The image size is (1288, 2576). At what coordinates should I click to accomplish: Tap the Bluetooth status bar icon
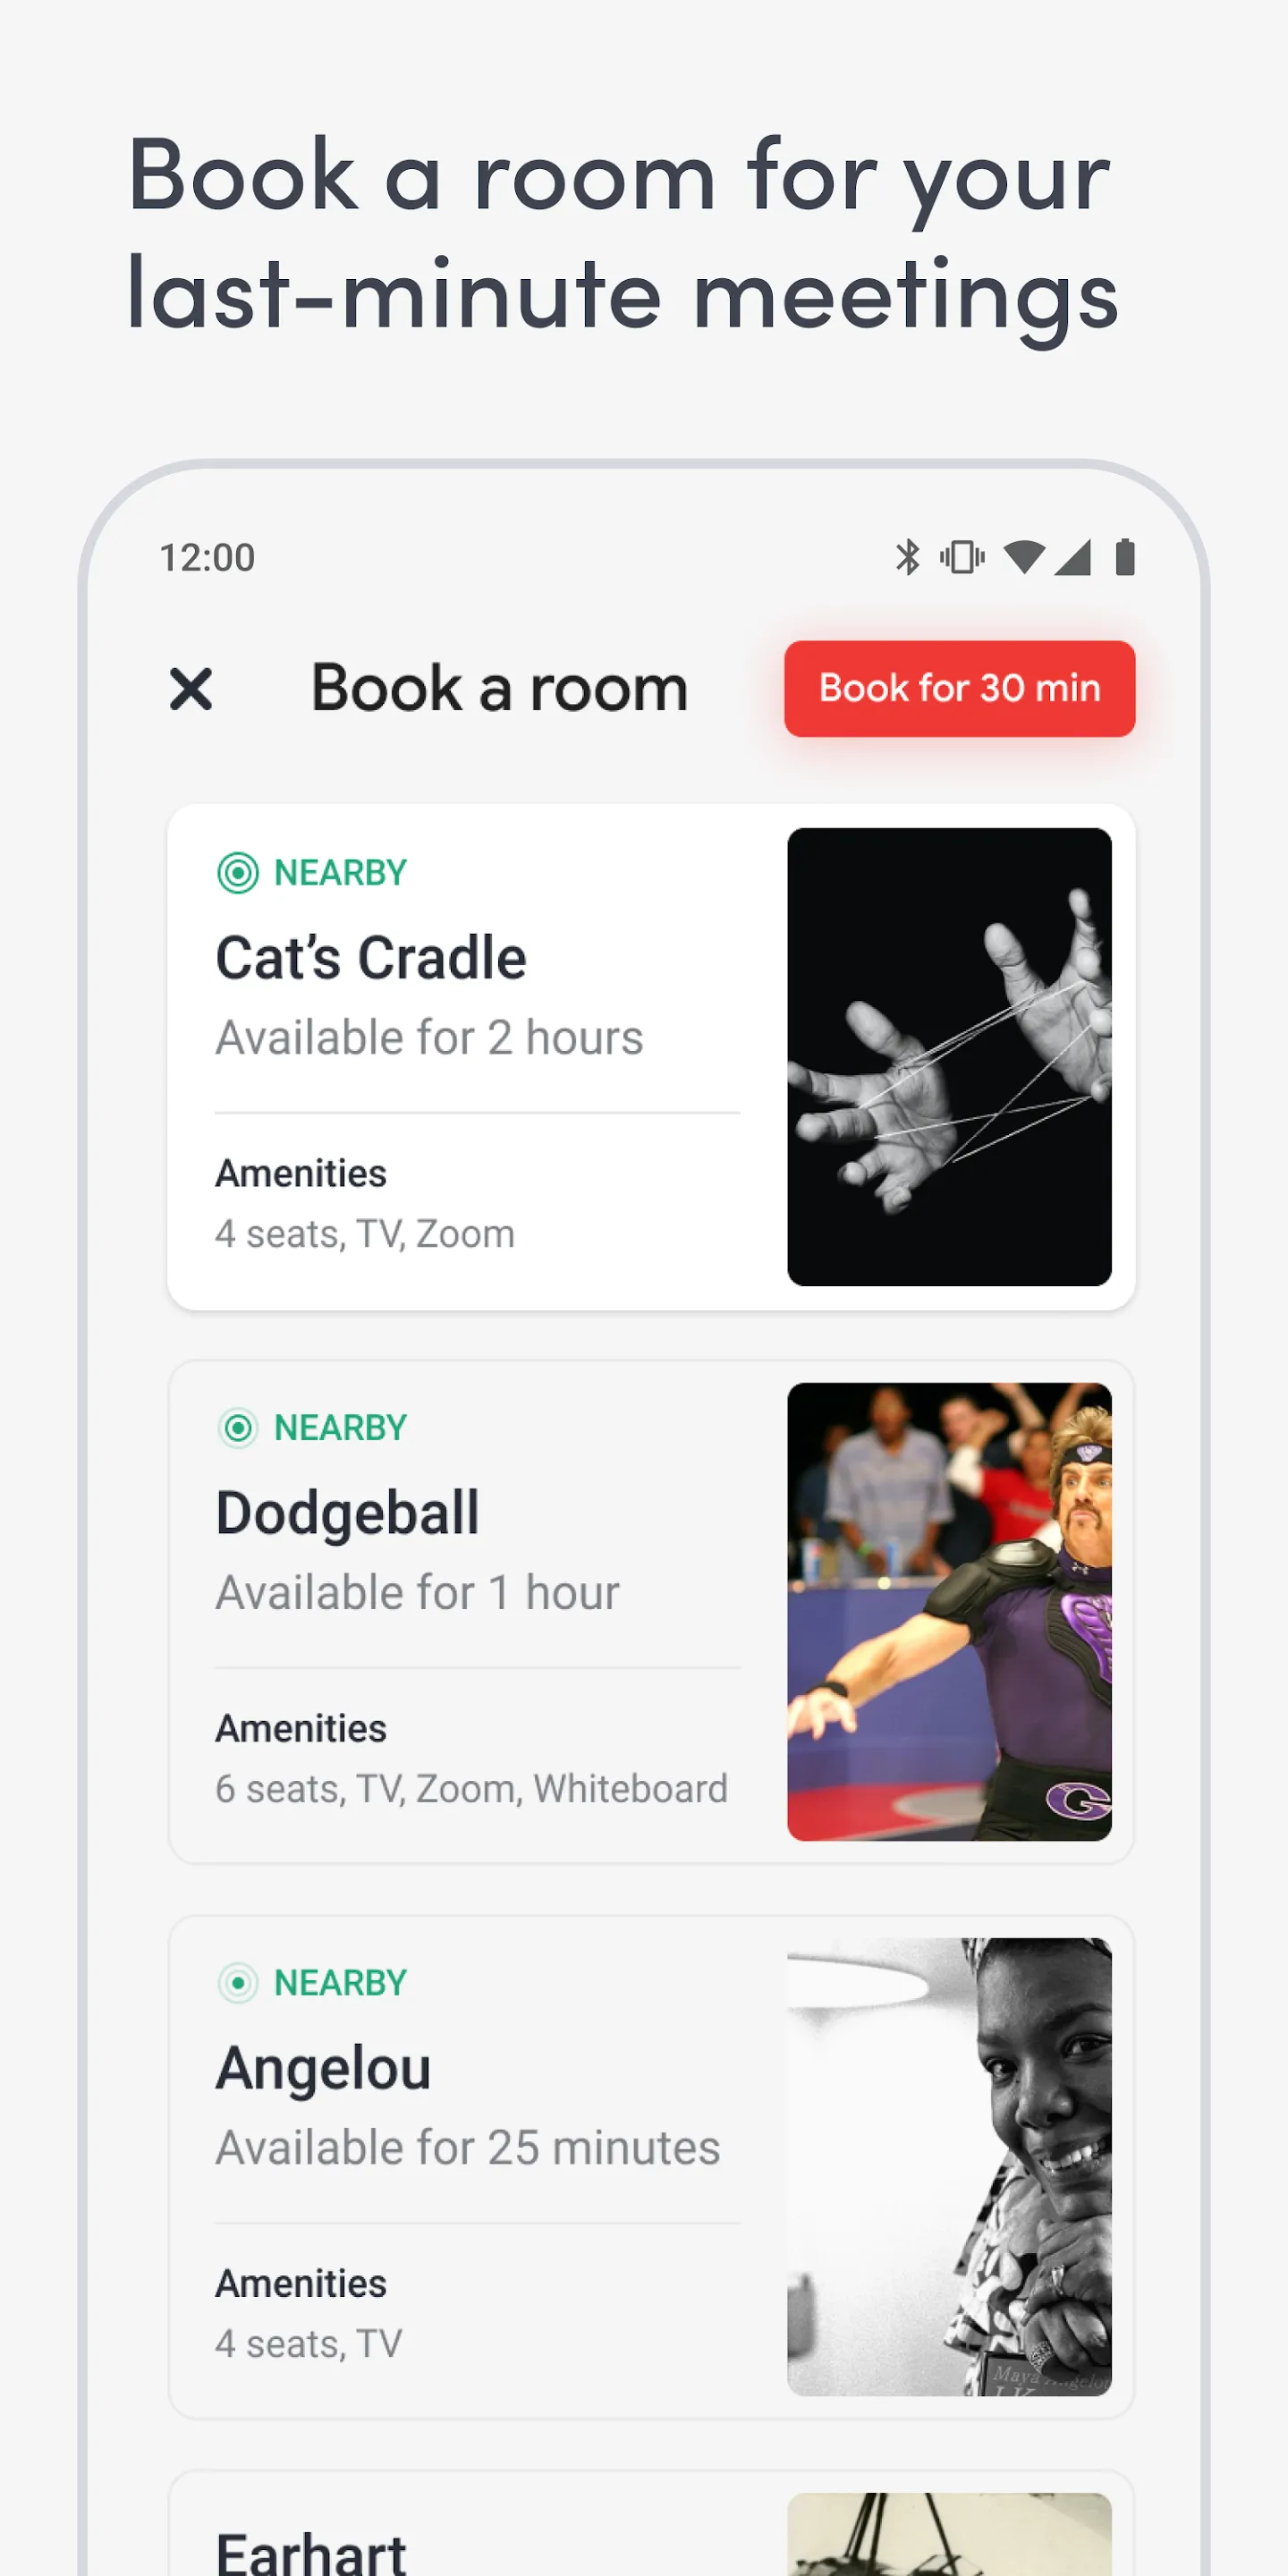coord(907,557)
